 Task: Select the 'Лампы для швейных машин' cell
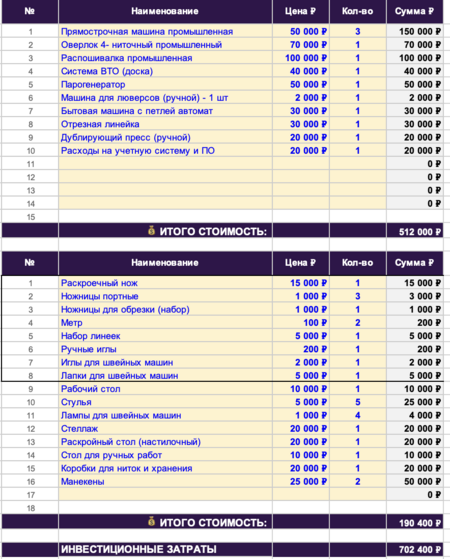[x=165, y=415]
